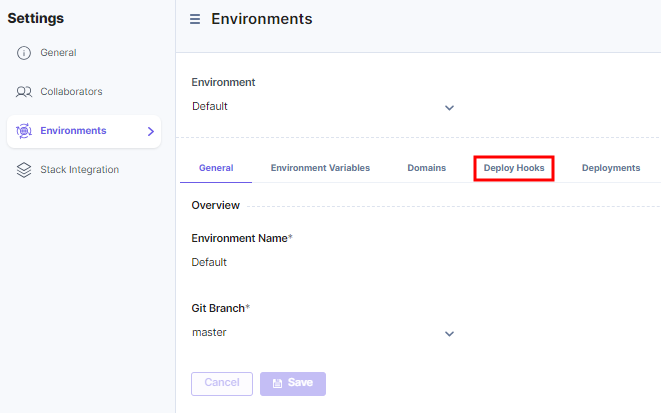Go to the Deployments tab
Viewport: 661px width, 413px height.
pyautogui.click(x=611, y=168)
